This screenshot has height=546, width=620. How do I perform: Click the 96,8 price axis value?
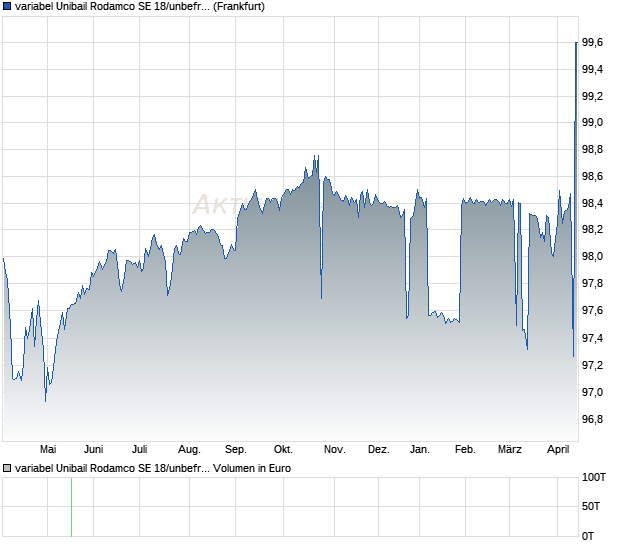click(x=593, y=419)
